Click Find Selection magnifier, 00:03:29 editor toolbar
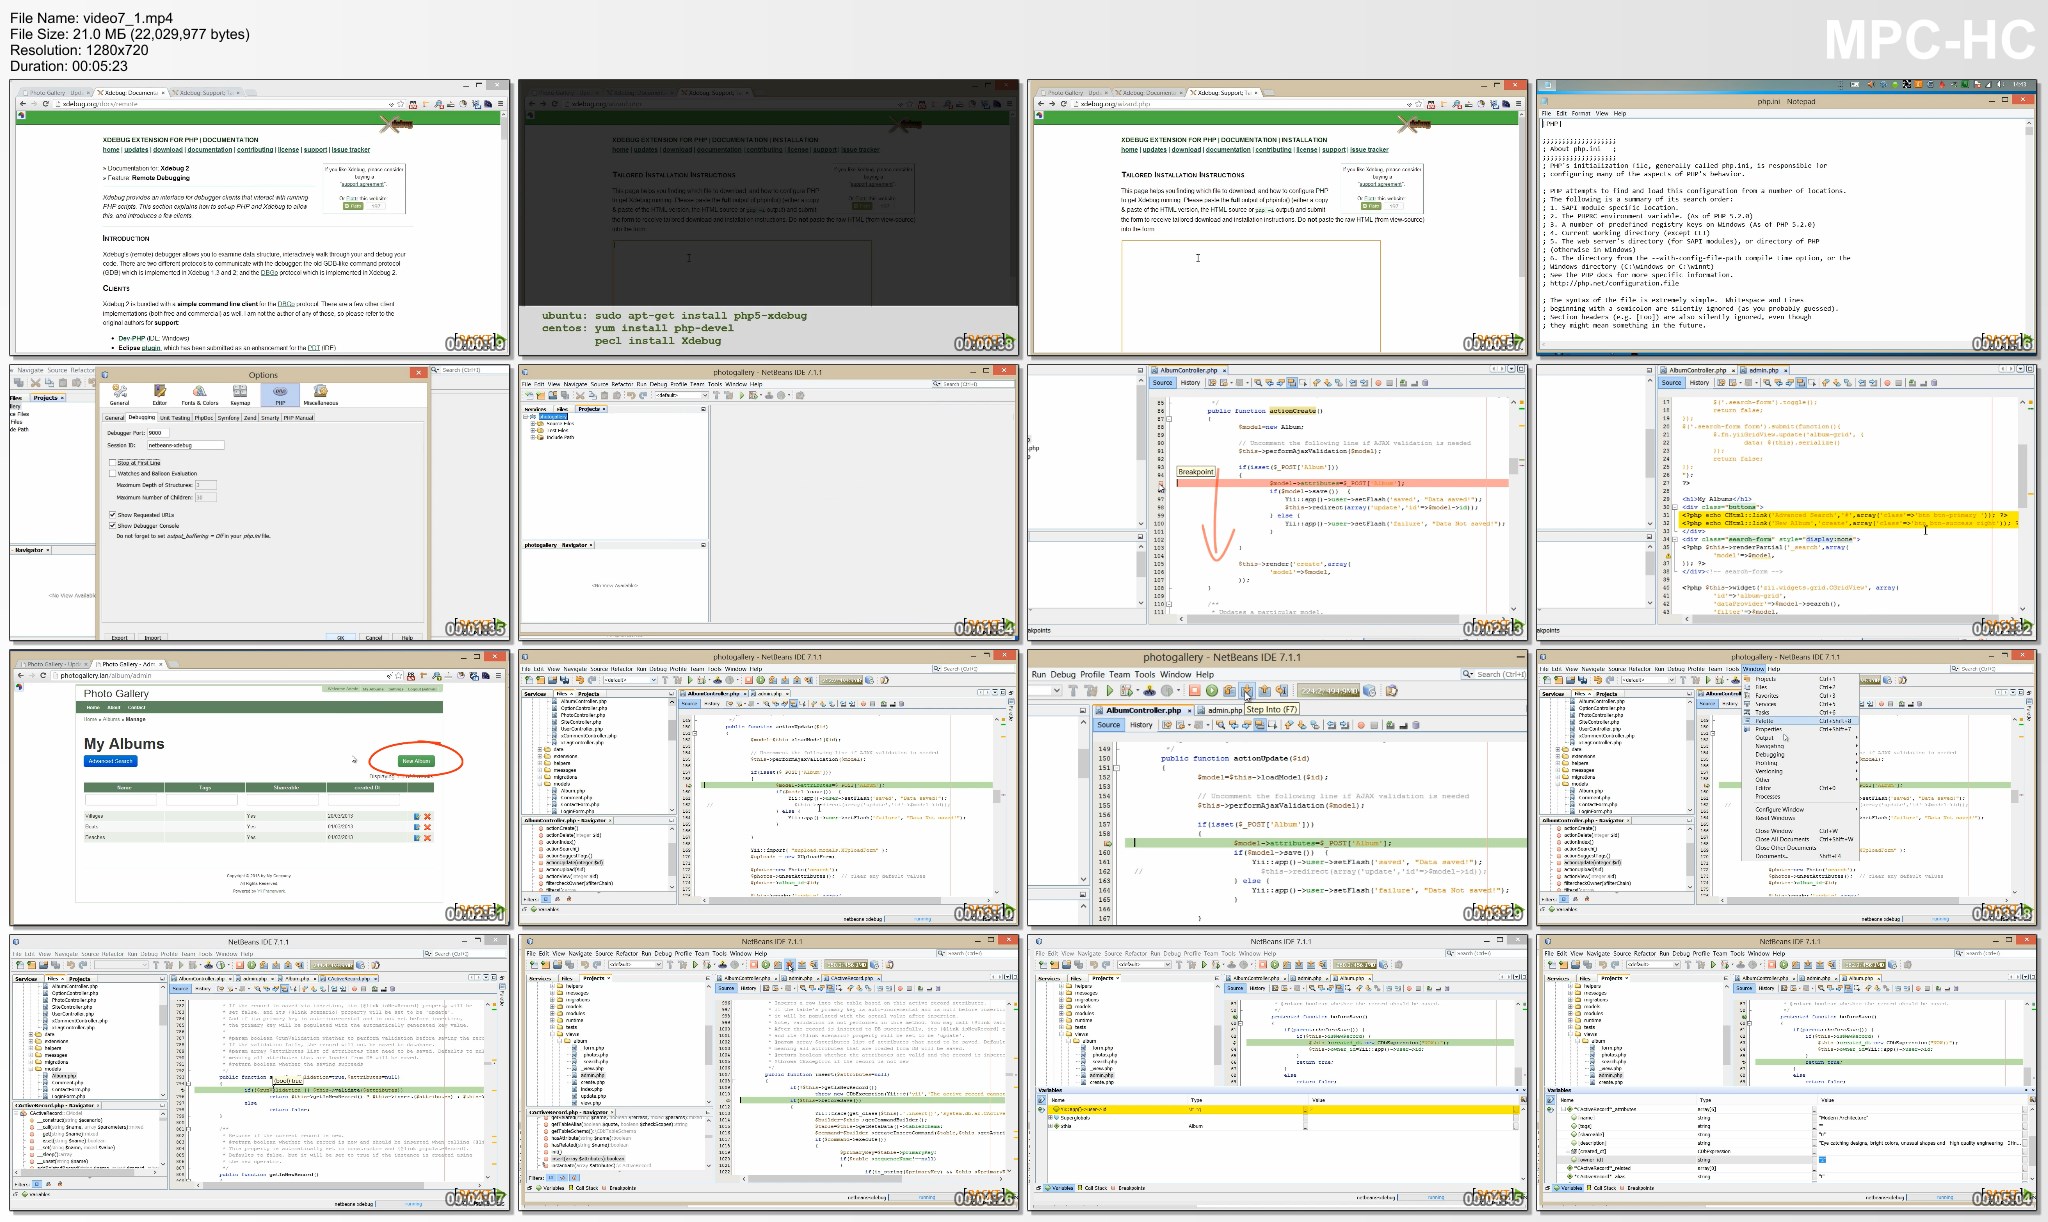The width and height of the screenshot is (2048, 1222). (x=1220, y=725)
